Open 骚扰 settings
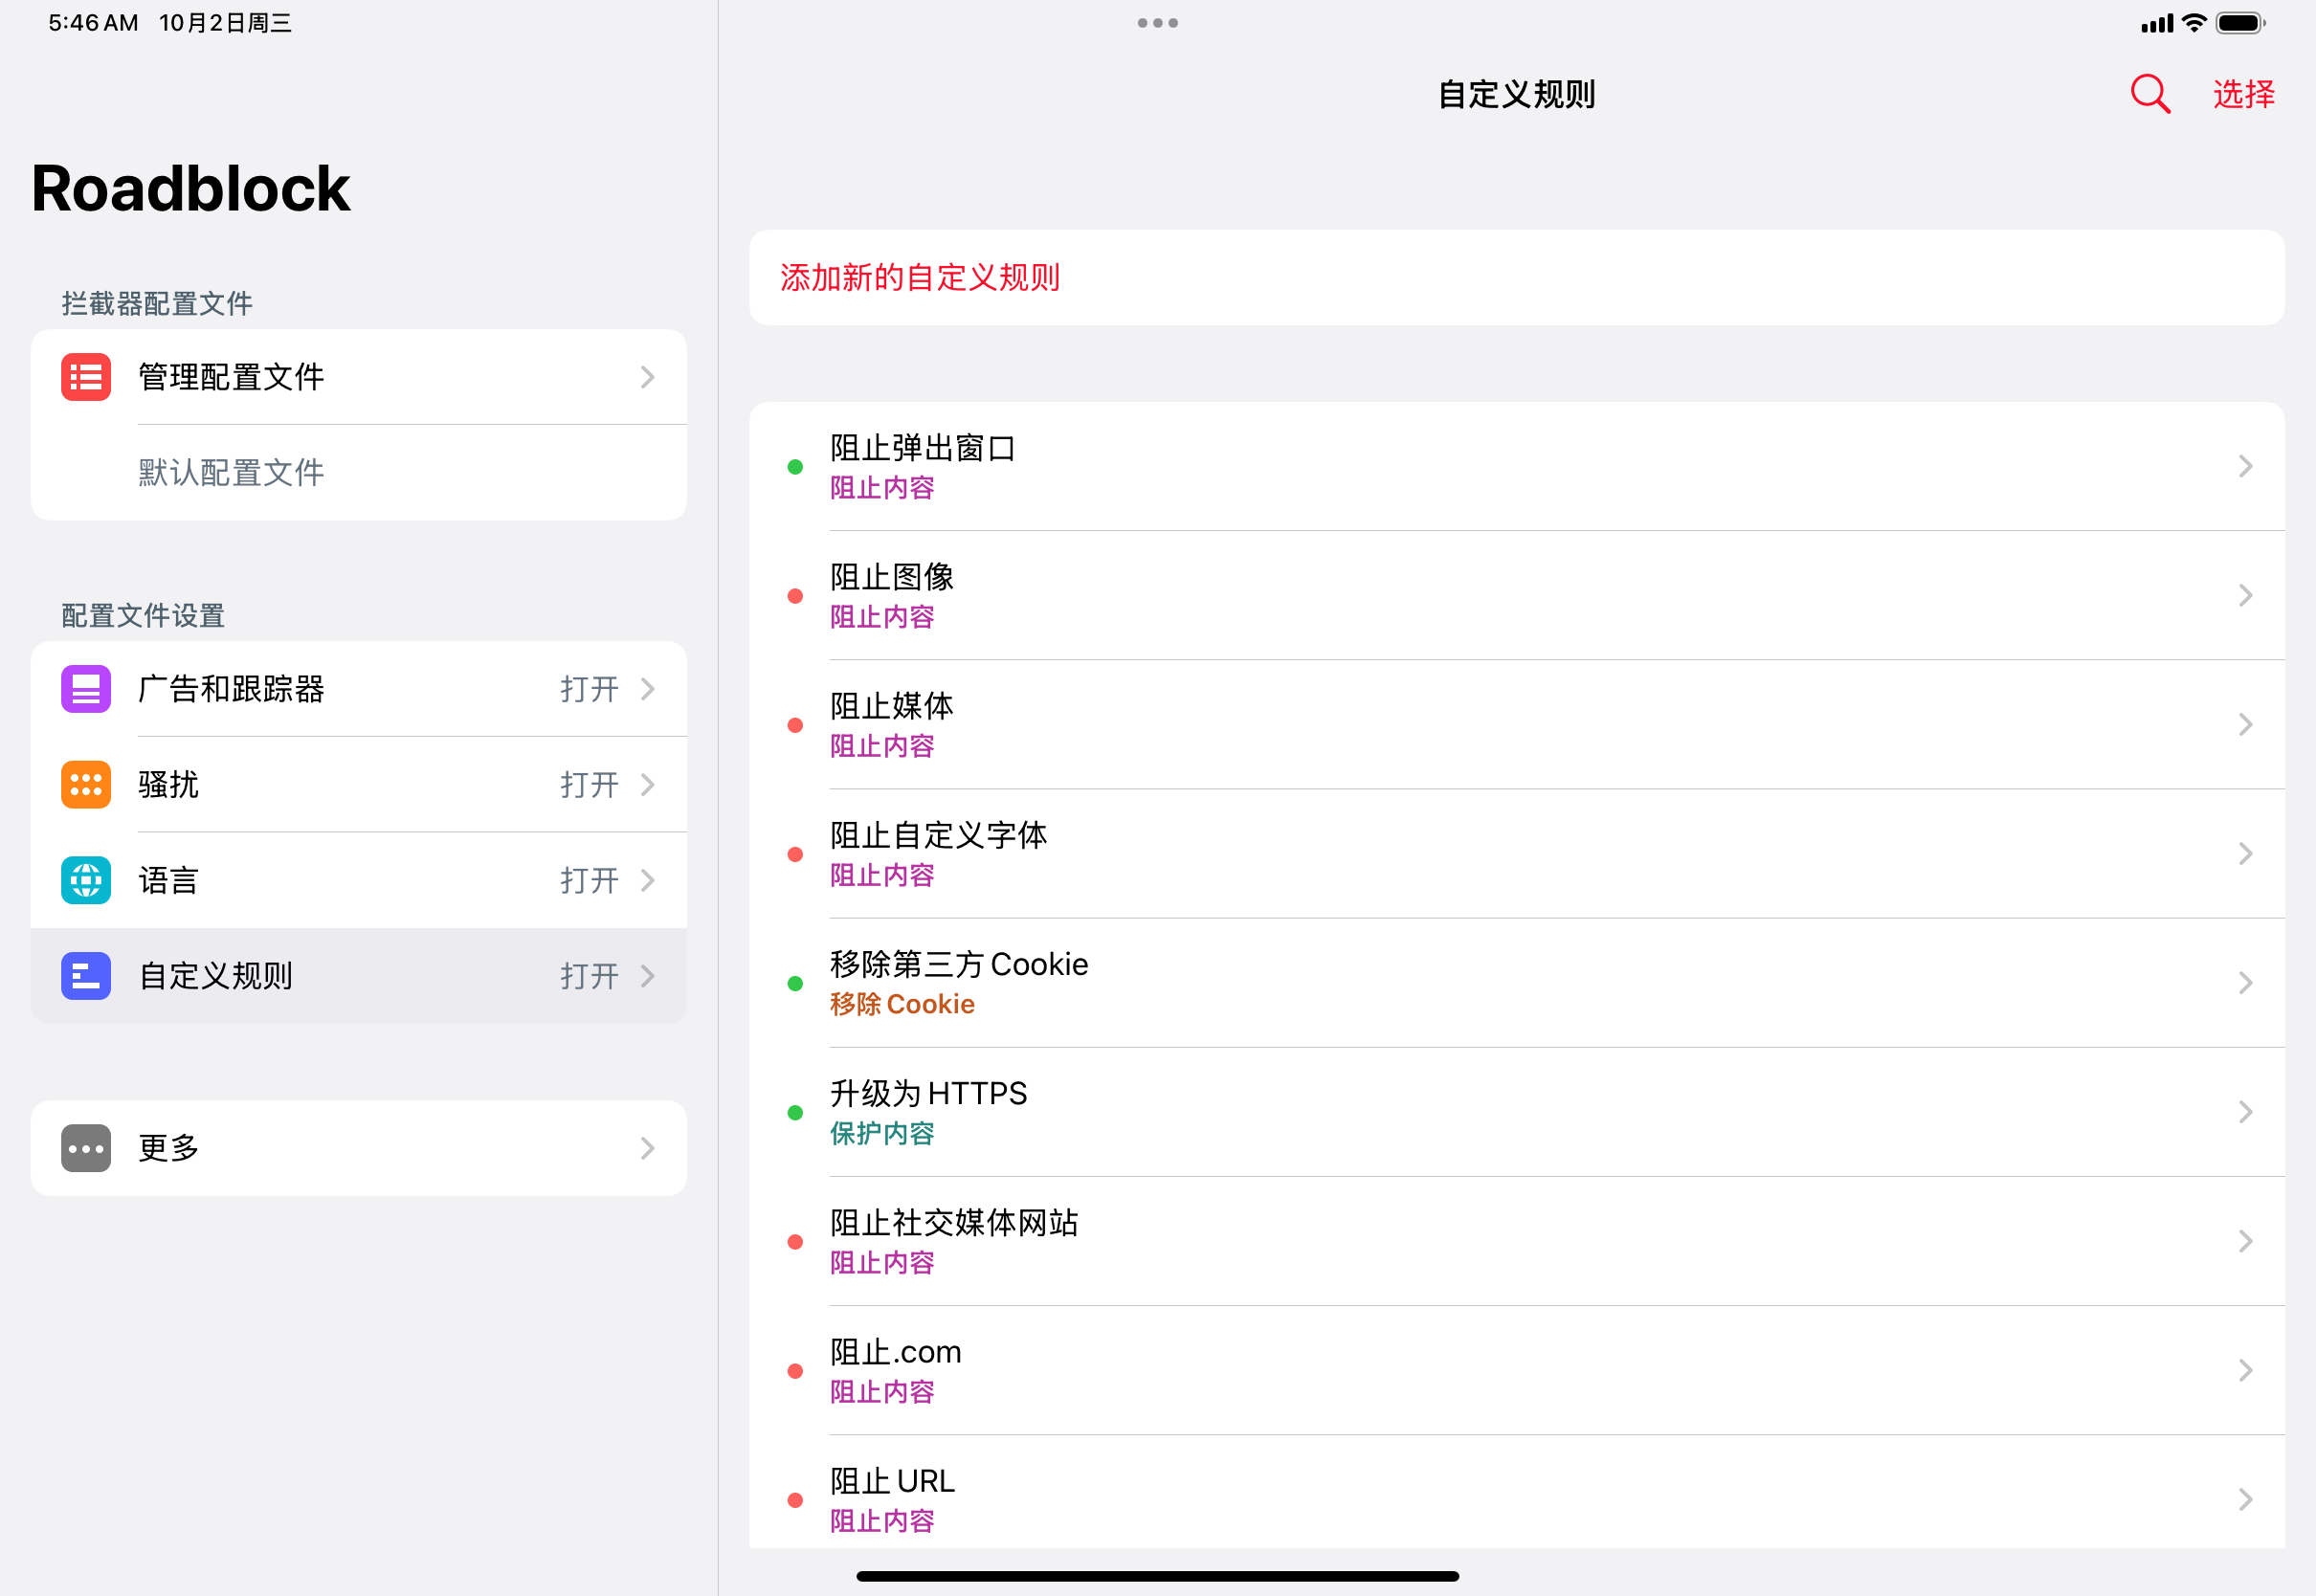2316x1596 pixels. (358, 785)
